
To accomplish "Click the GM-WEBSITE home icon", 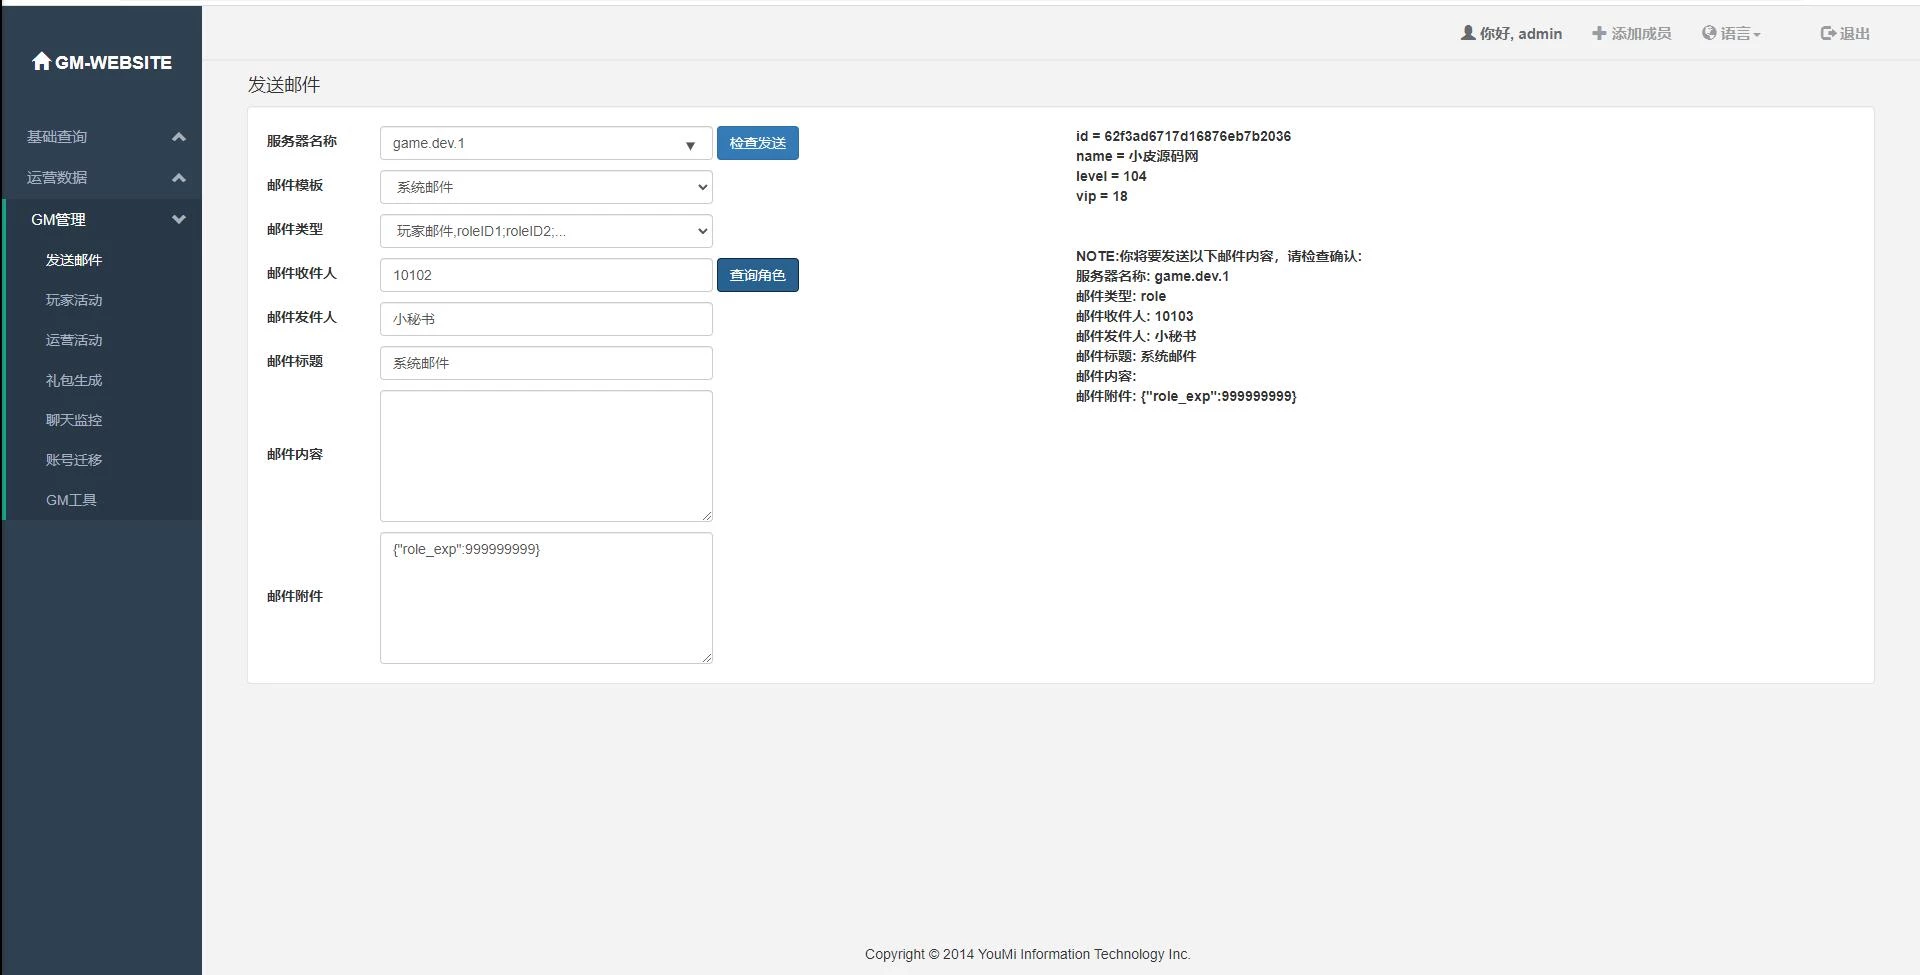I will click(41, 62).
